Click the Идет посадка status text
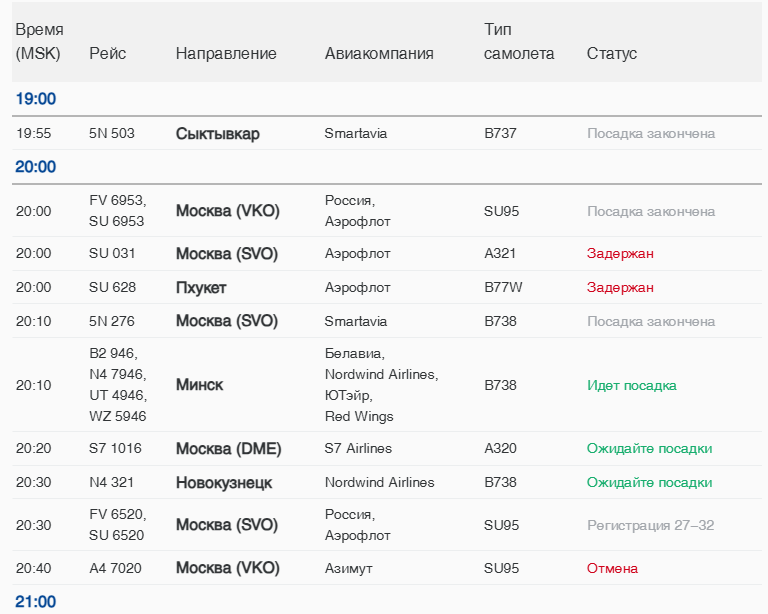Screen dimensions: 768x614 631,385
